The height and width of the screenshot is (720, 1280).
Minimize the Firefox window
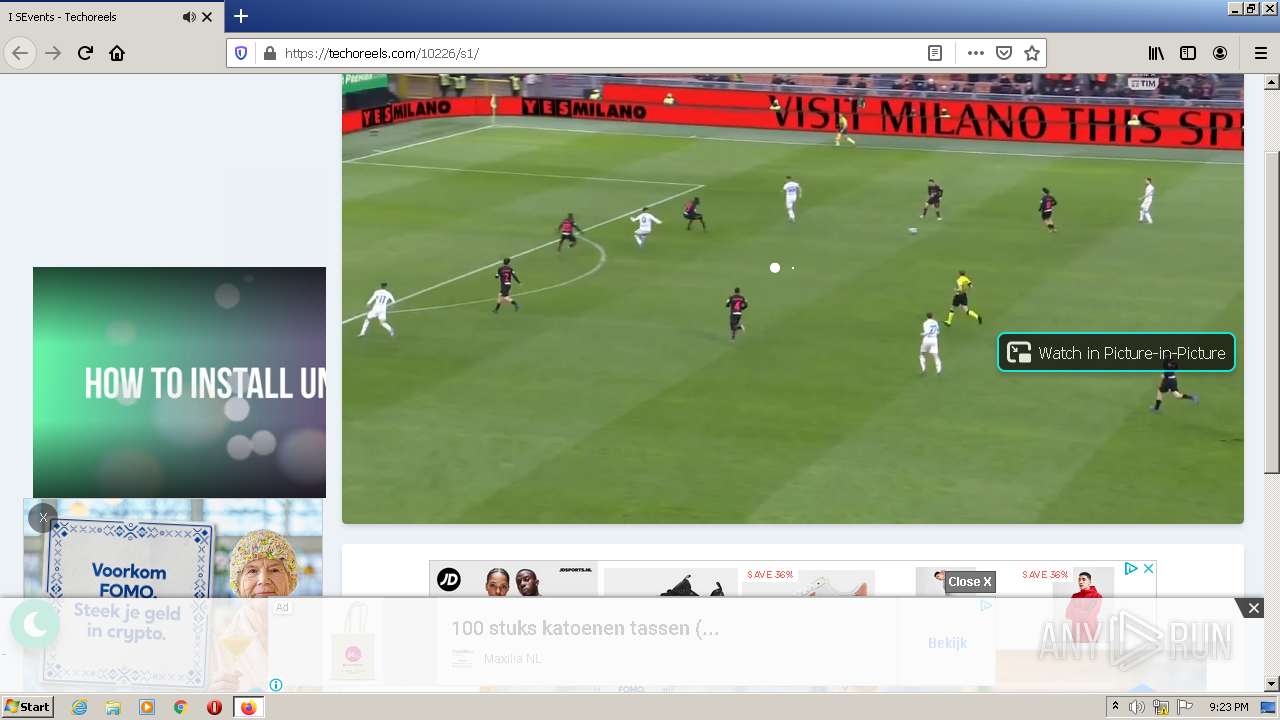tap(1235, 8)
